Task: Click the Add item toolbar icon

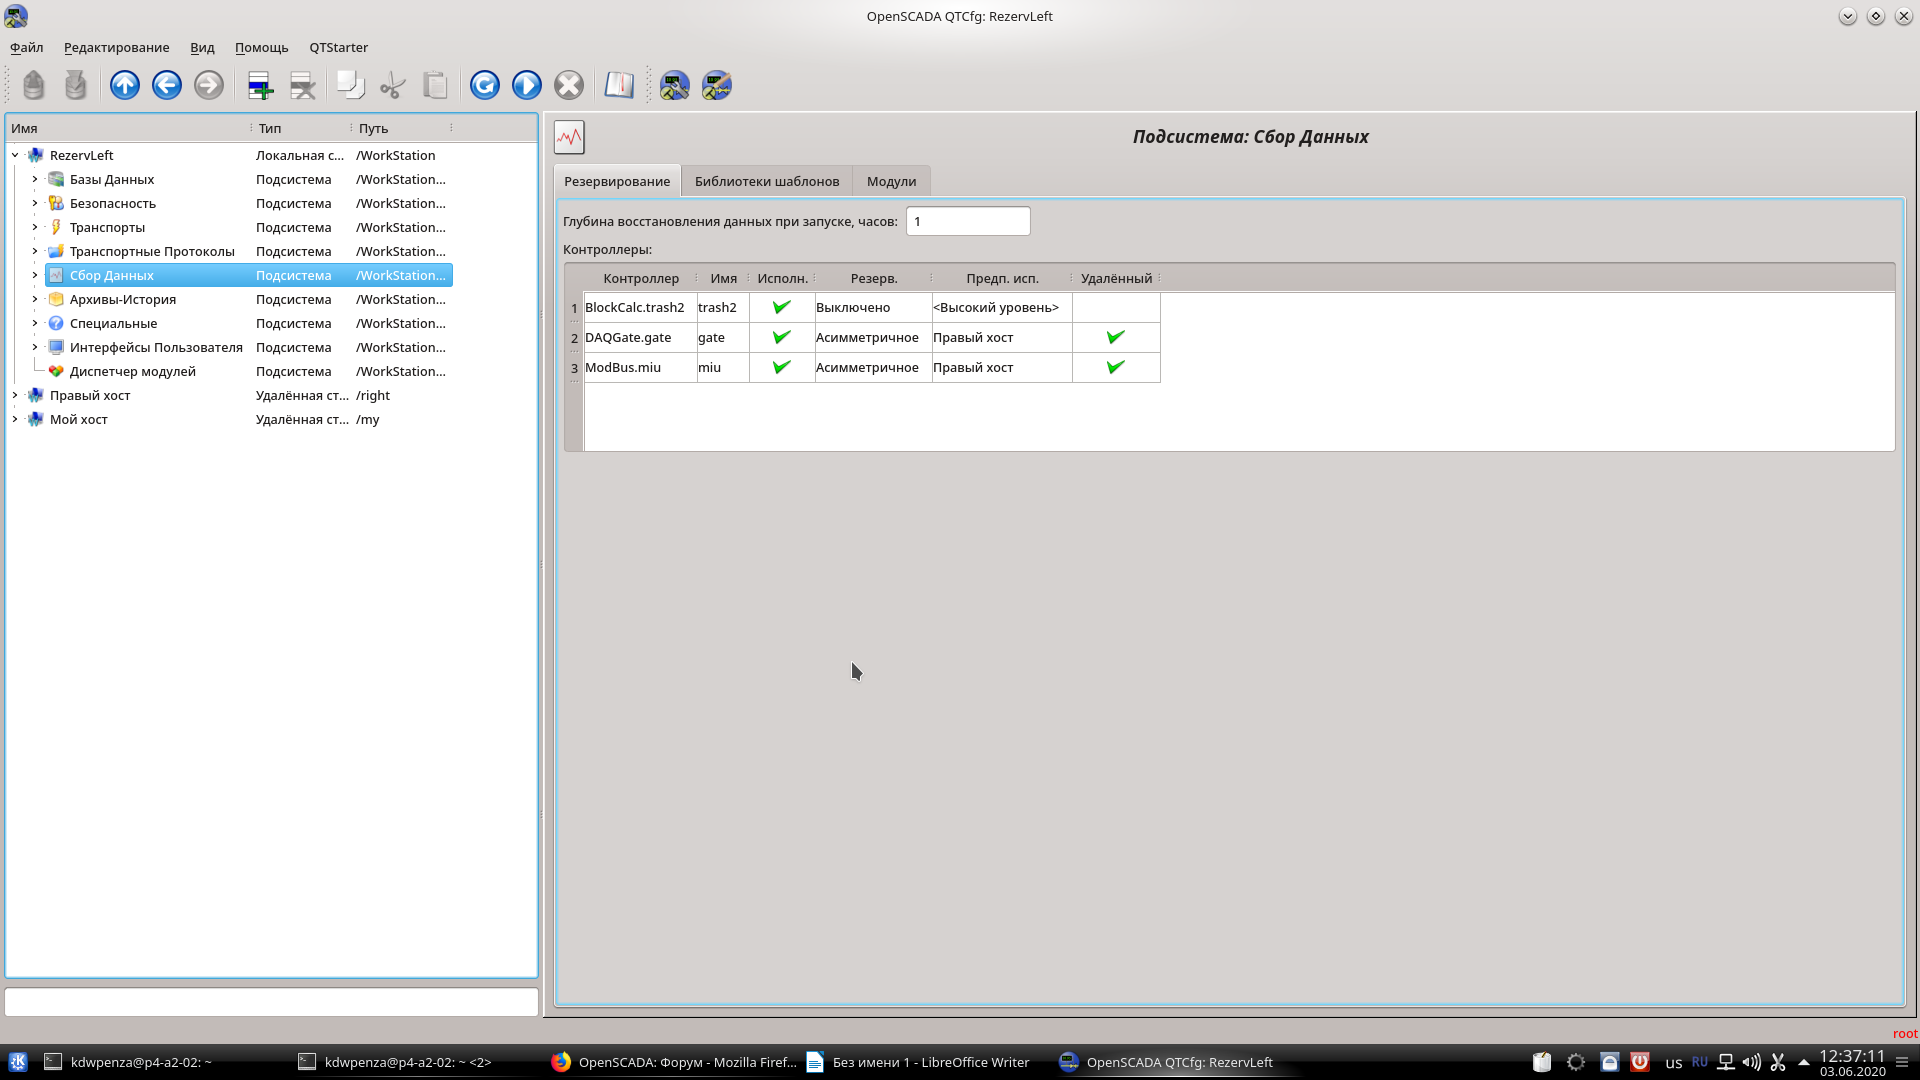Action: click(260, 85)
